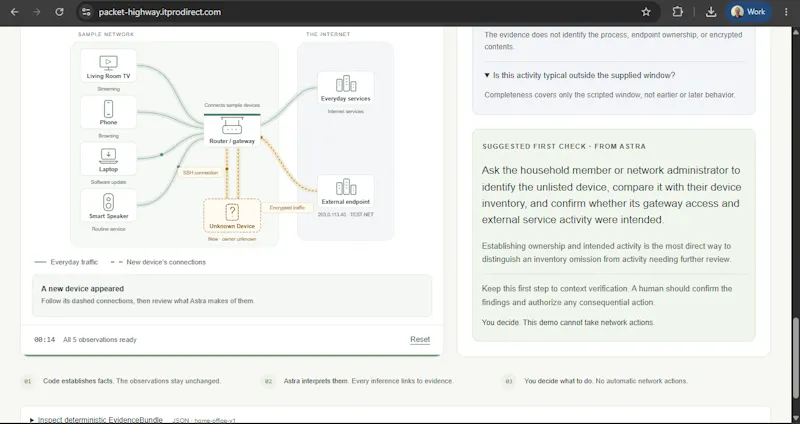The height and width of the screenshot is (424, 800).
Task: Click 'Connects sample devices' caption
Action: coord(232,105)
